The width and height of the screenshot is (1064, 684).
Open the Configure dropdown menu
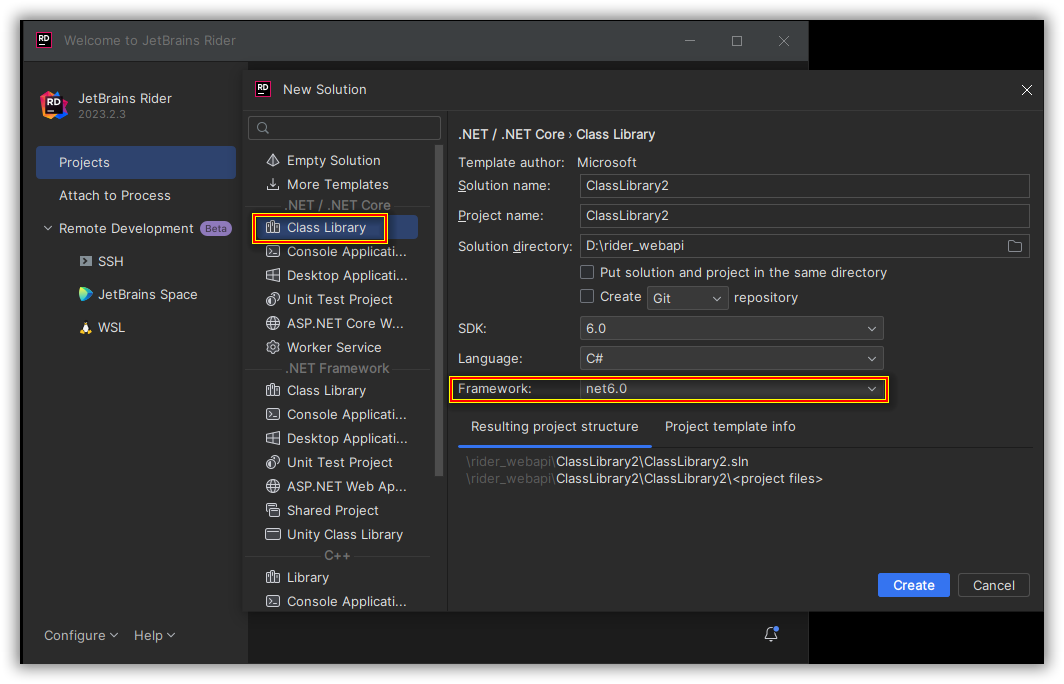pos(81,635)
